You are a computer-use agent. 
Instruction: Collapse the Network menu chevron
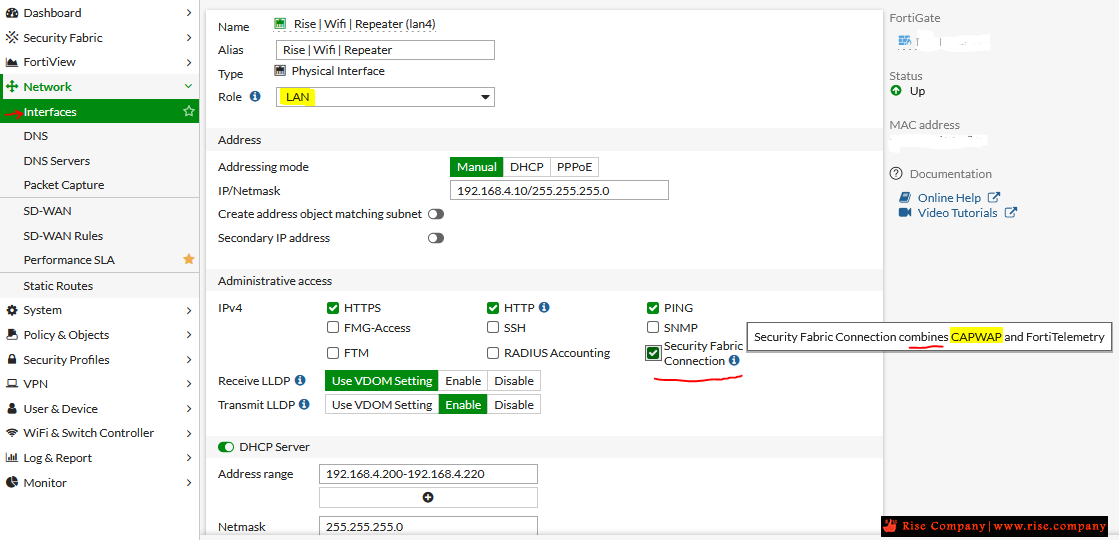coord(188,86)
